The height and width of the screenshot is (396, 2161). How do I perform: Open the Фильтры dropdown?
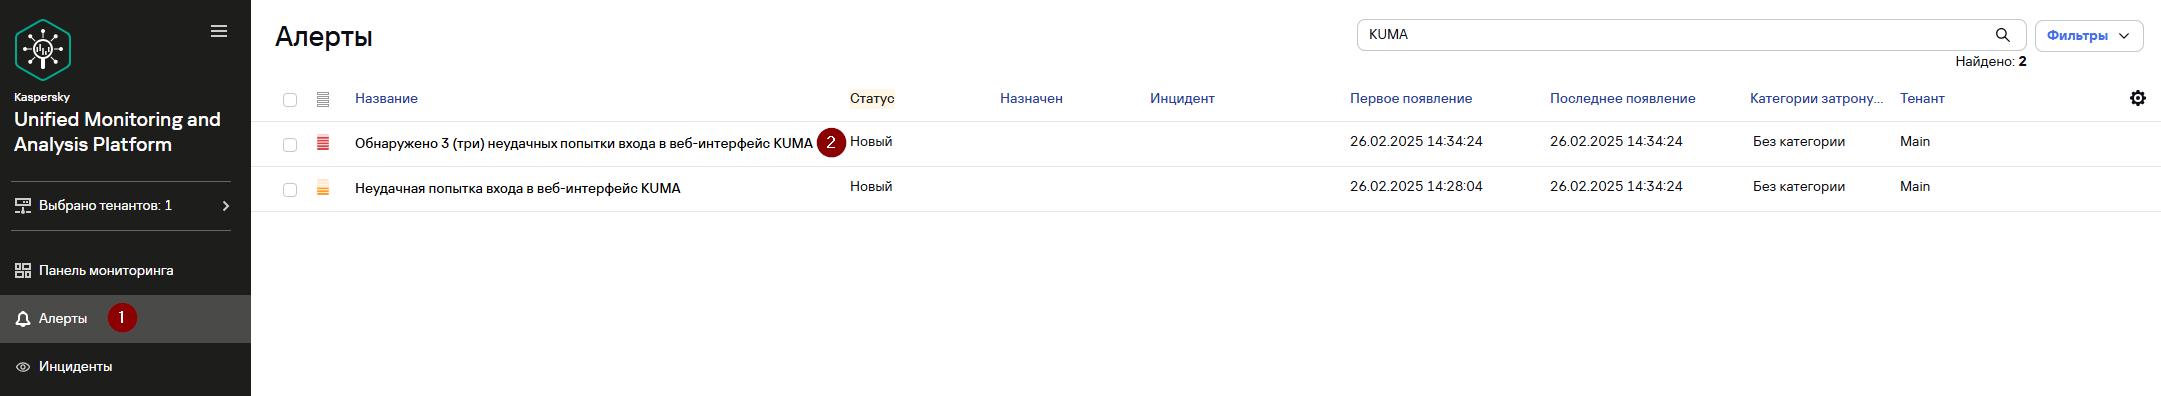coord(2089,35)
